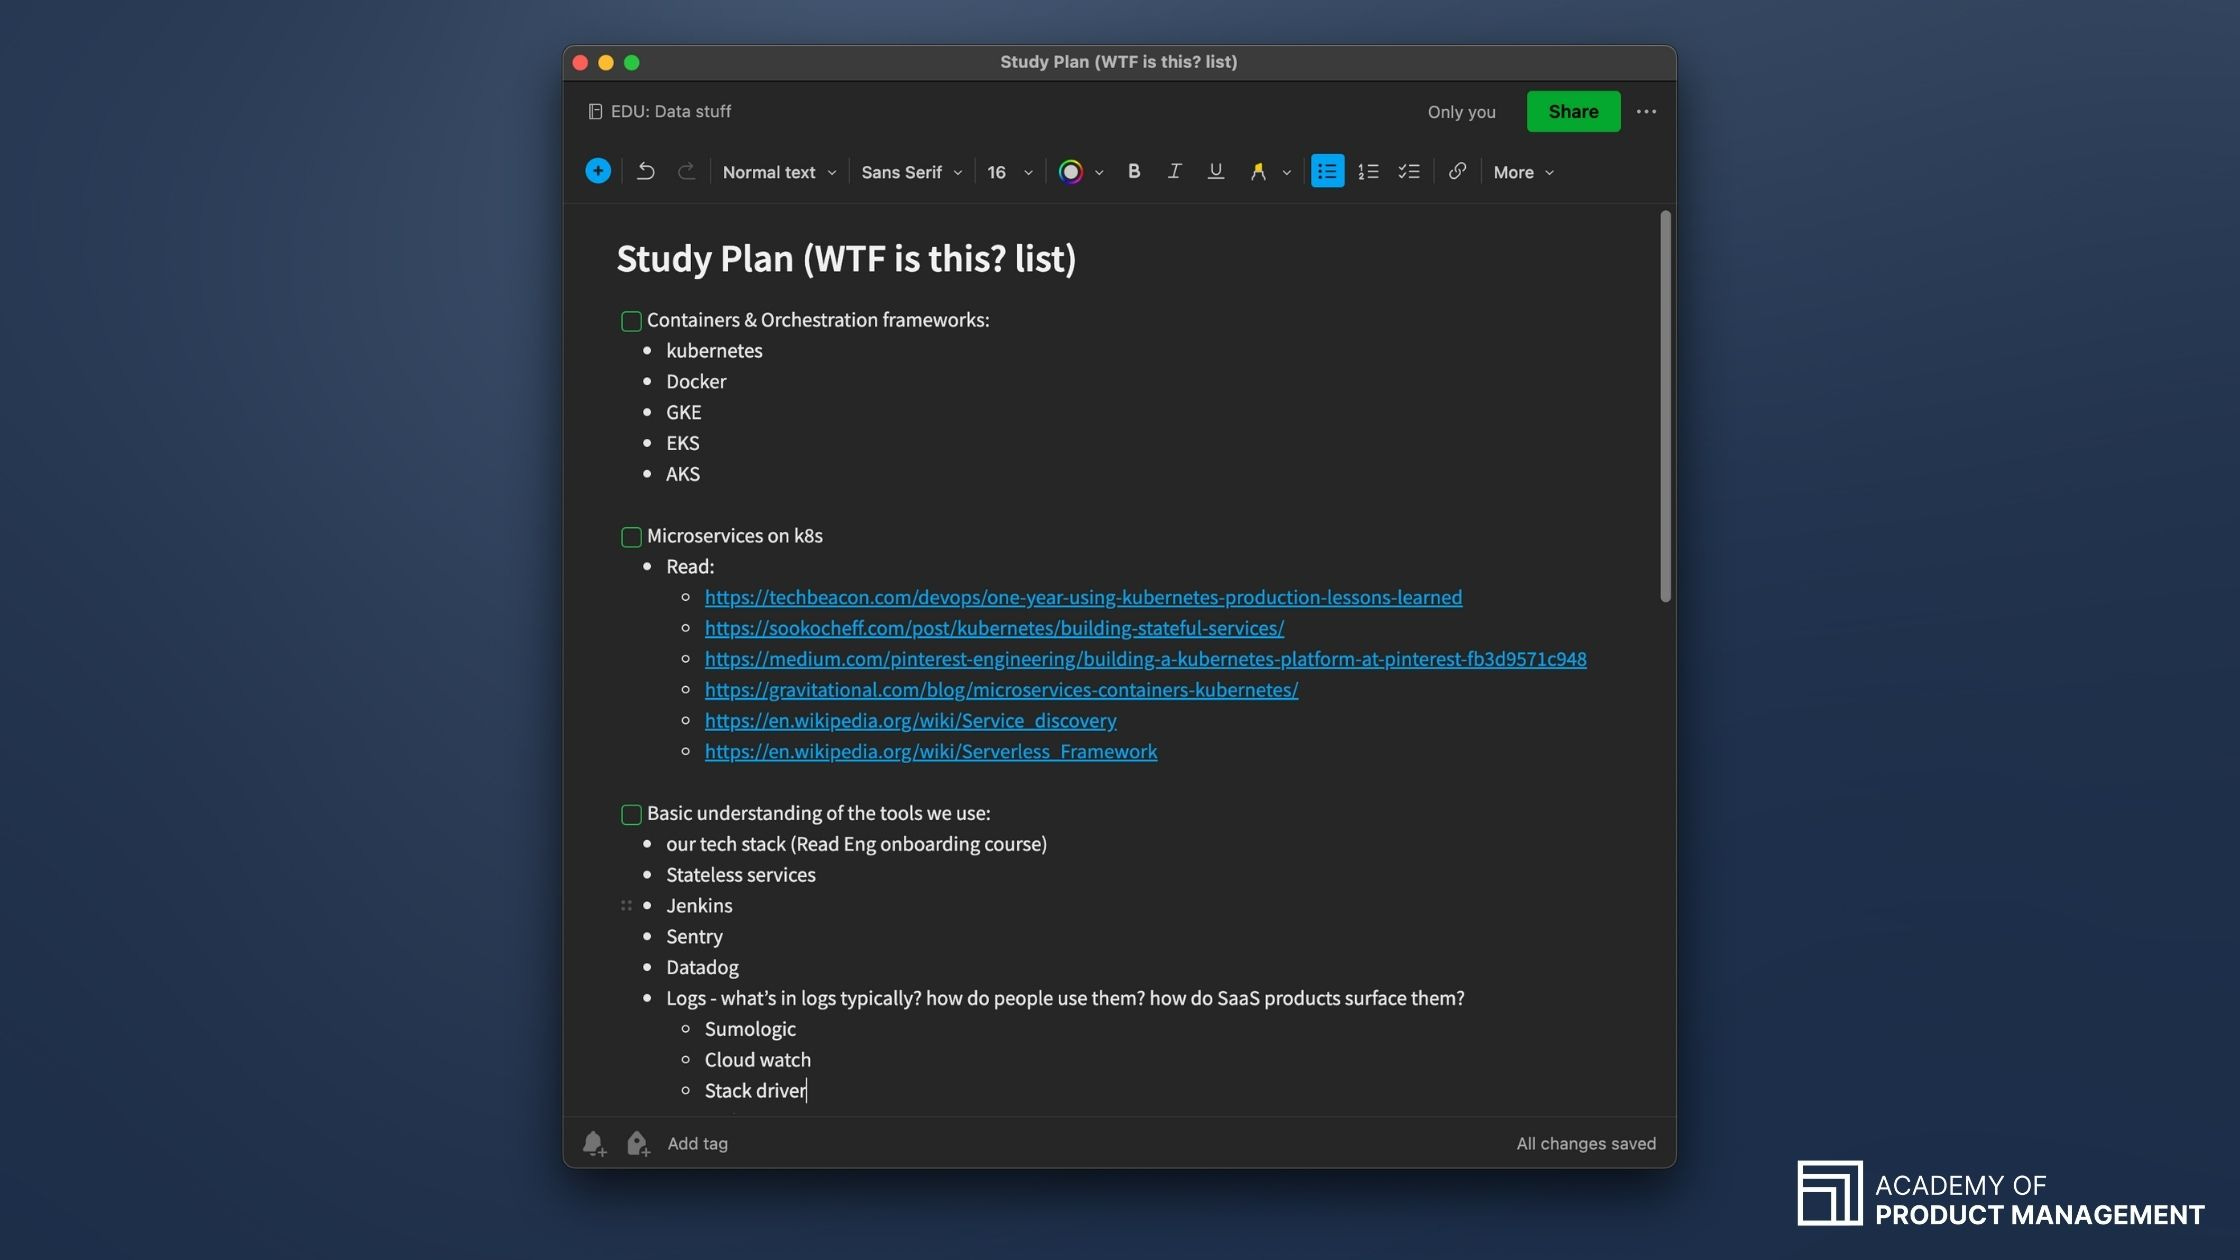2240x1260 pixels.
Task: Click the our tech stack bullet
Action: pos(856,844)
